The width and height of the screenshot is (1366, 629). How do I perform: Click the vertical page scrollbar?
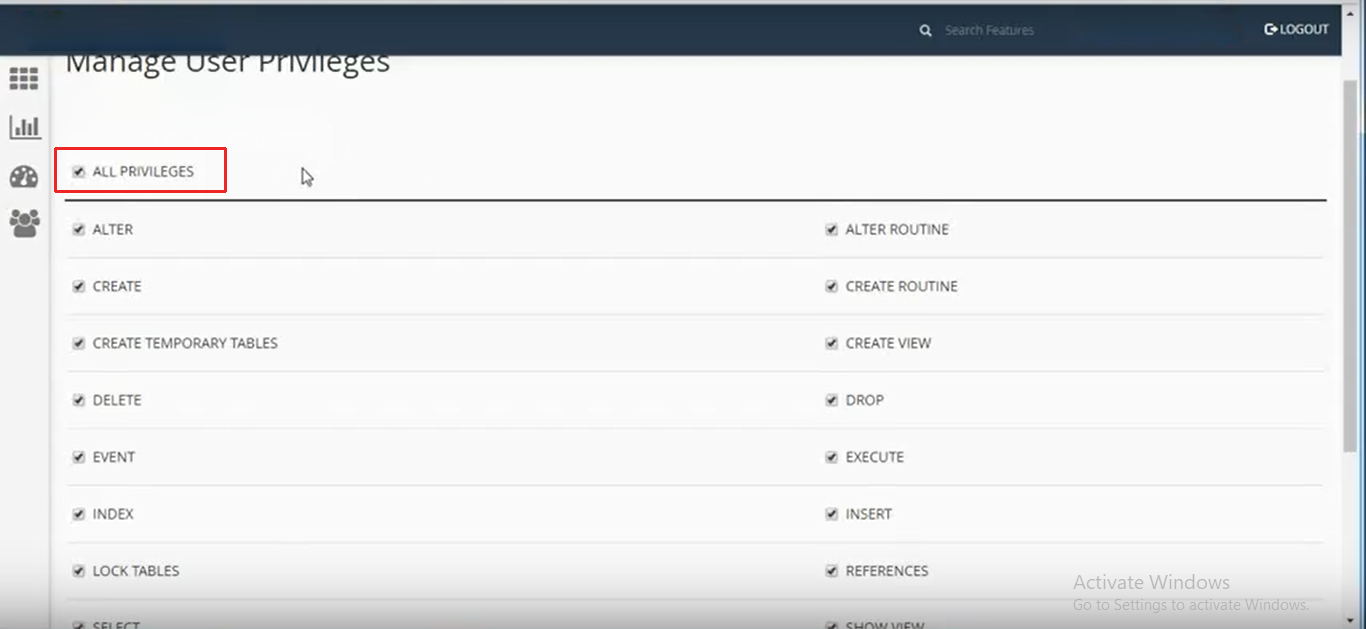(1350, 270)
